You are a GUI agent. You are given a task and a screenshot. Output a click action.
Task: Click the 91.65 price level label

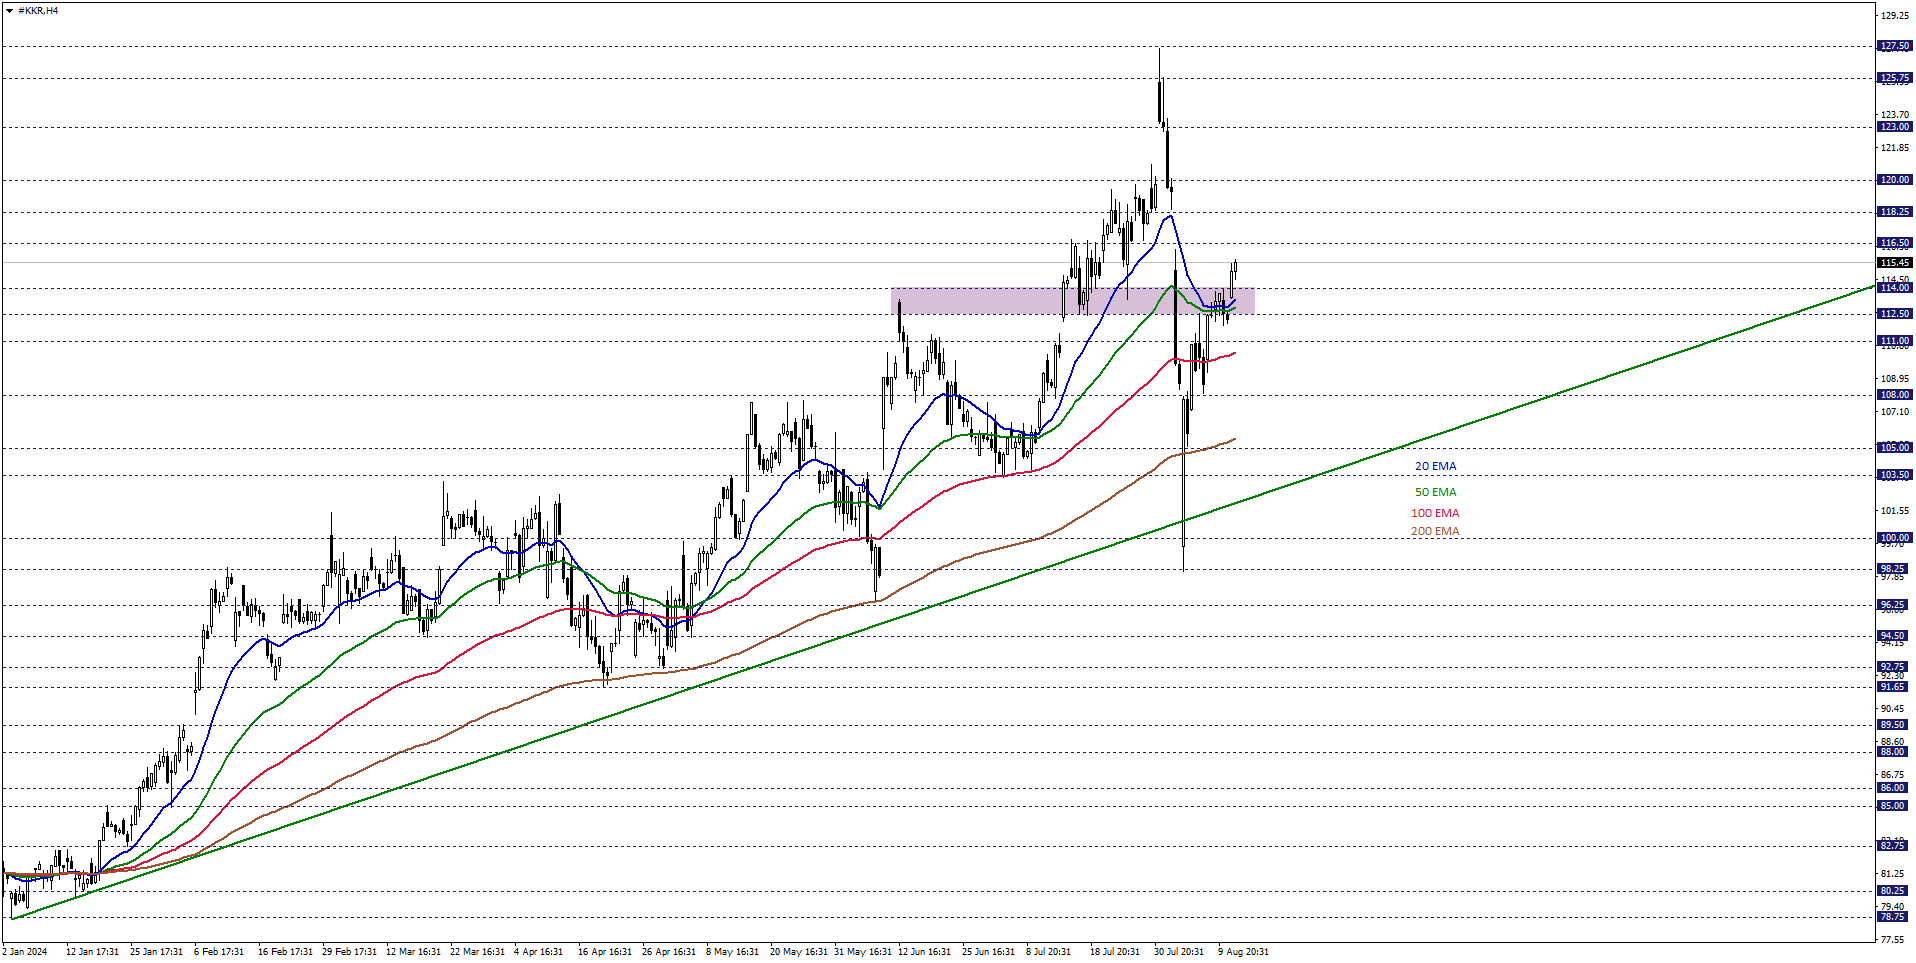(x=1893, y=687)
